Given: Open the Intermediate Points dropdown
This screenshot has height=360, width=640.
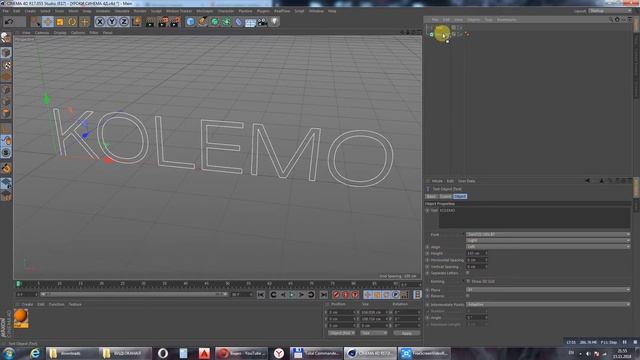Looking at the screenshot, I should pos(548,304).
